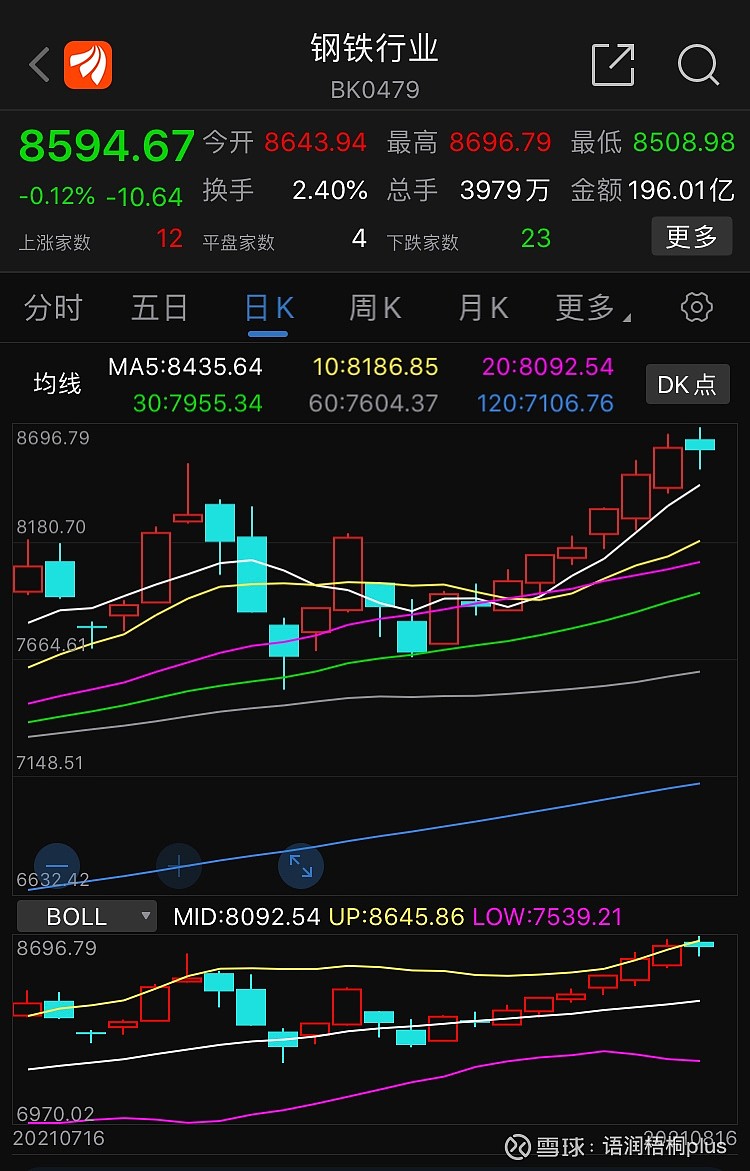Tap the MID:8092.54 BOLL value
The width and height of the screenshot is (750, 1171).
pos(247,916)
